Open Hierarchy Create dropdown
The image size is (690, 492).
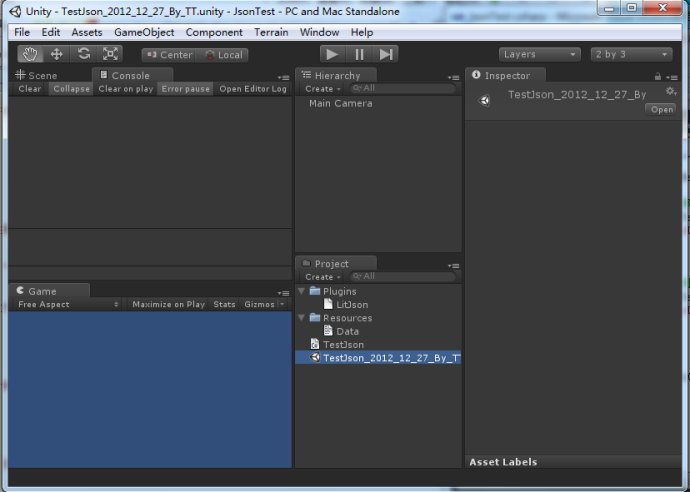[x=323, y=89]
